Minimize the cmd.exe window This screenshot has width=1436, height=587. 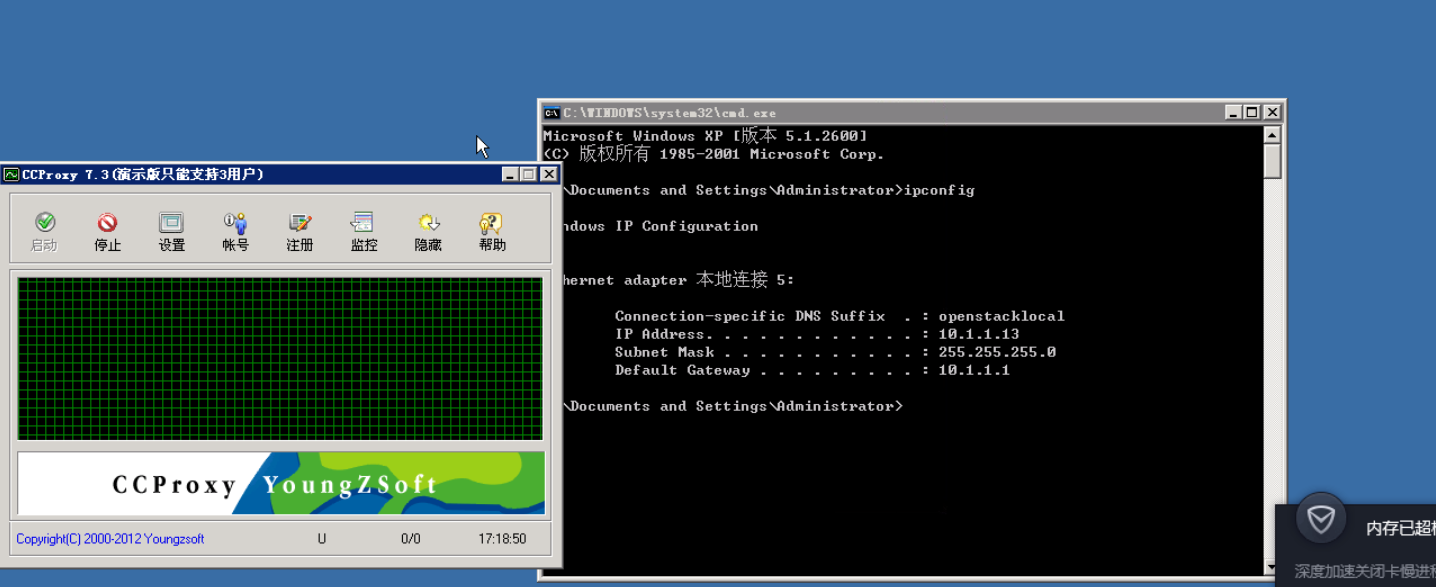tap(1233, 112)
